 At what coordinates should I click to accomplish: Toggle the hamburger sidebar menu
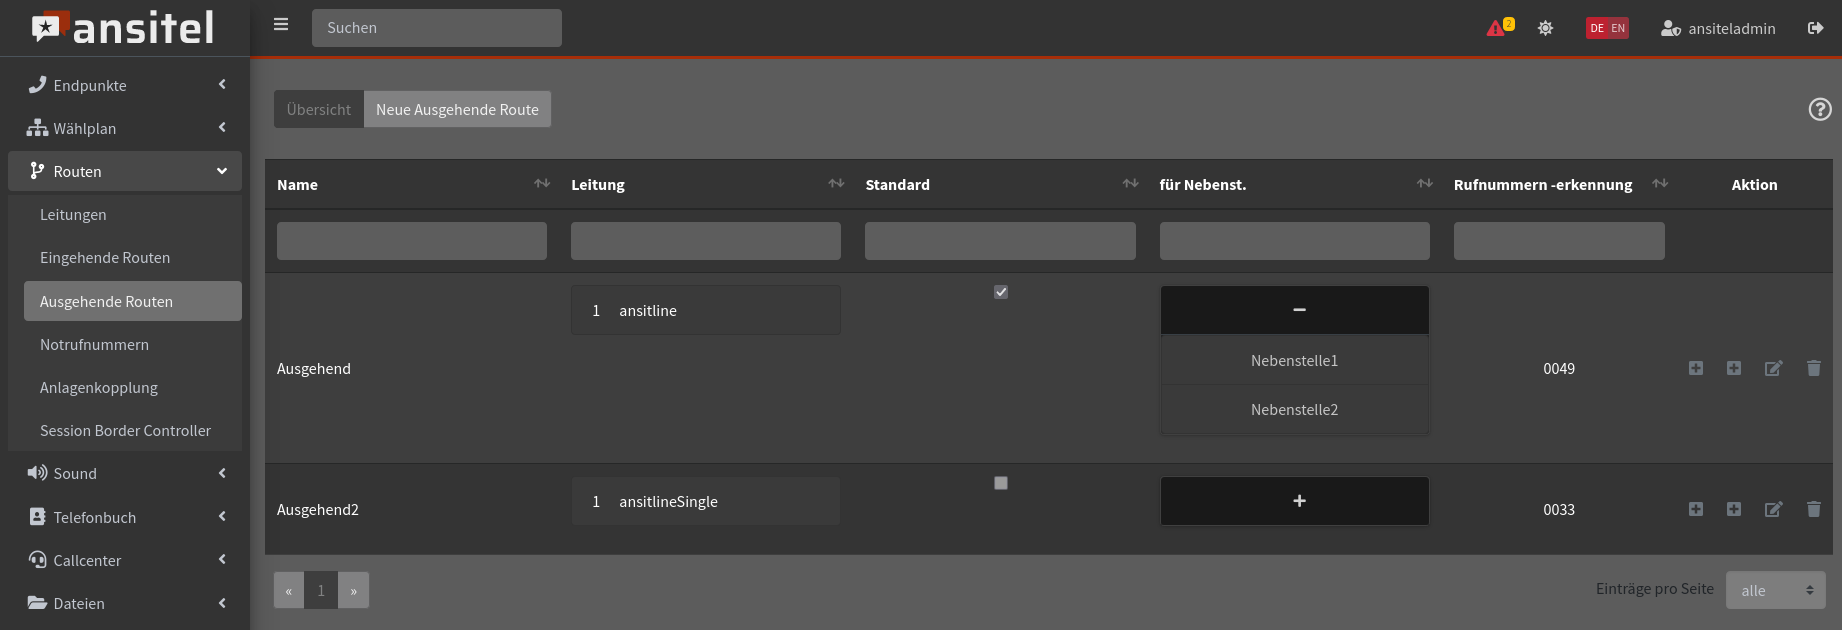[281, 25]
